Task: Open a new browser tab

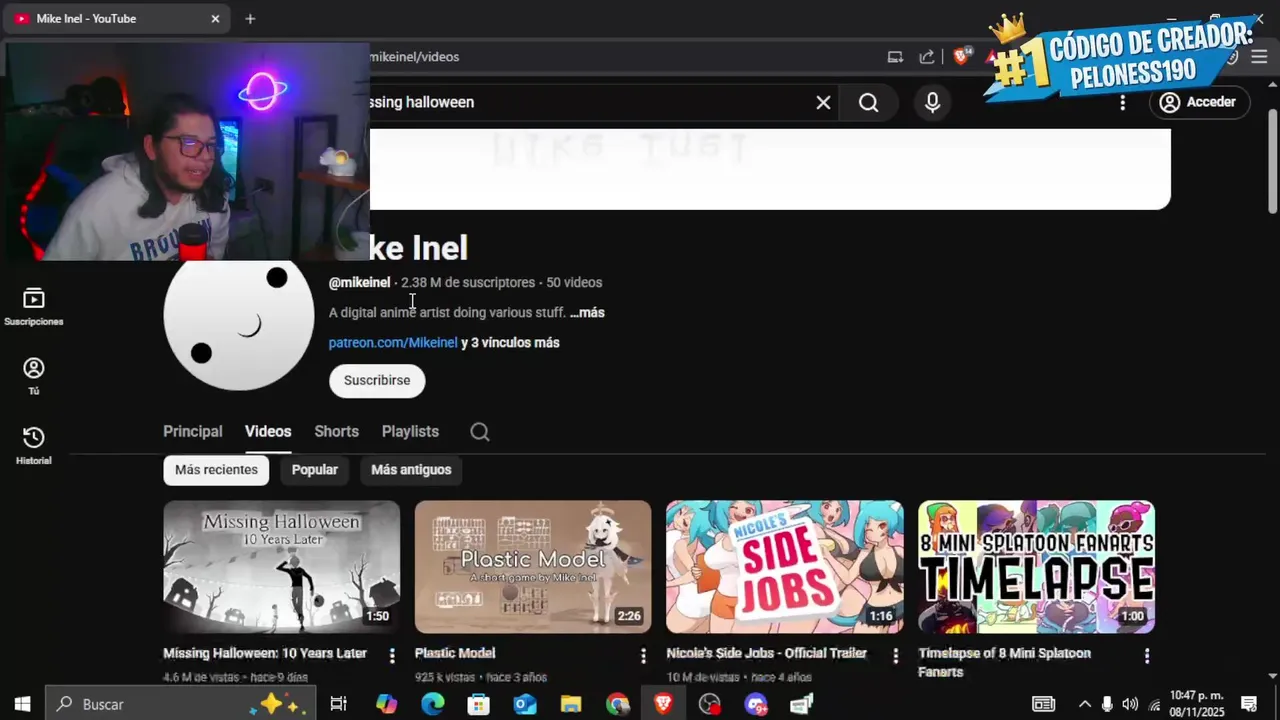Action: pos(250,19)
